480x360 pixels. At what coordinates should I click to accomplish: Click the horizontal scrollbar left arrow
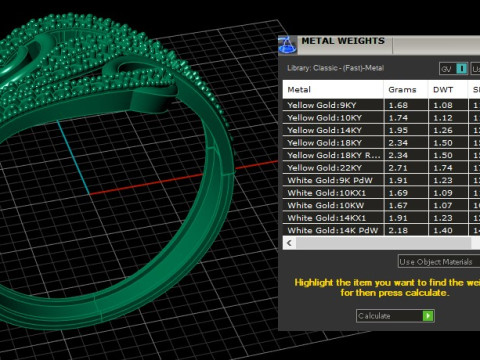point(289,243)
